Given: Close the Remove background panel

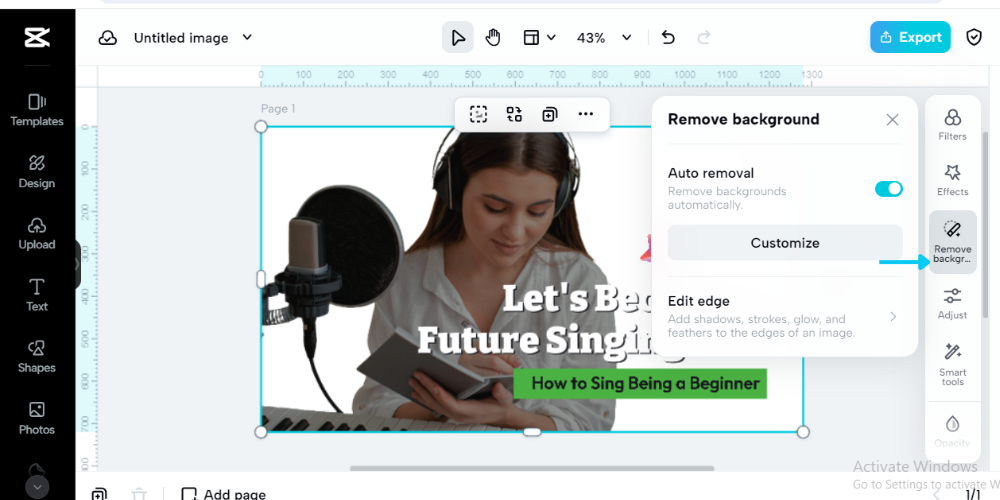Looking at the screenshot, I should tap(892, 119).
